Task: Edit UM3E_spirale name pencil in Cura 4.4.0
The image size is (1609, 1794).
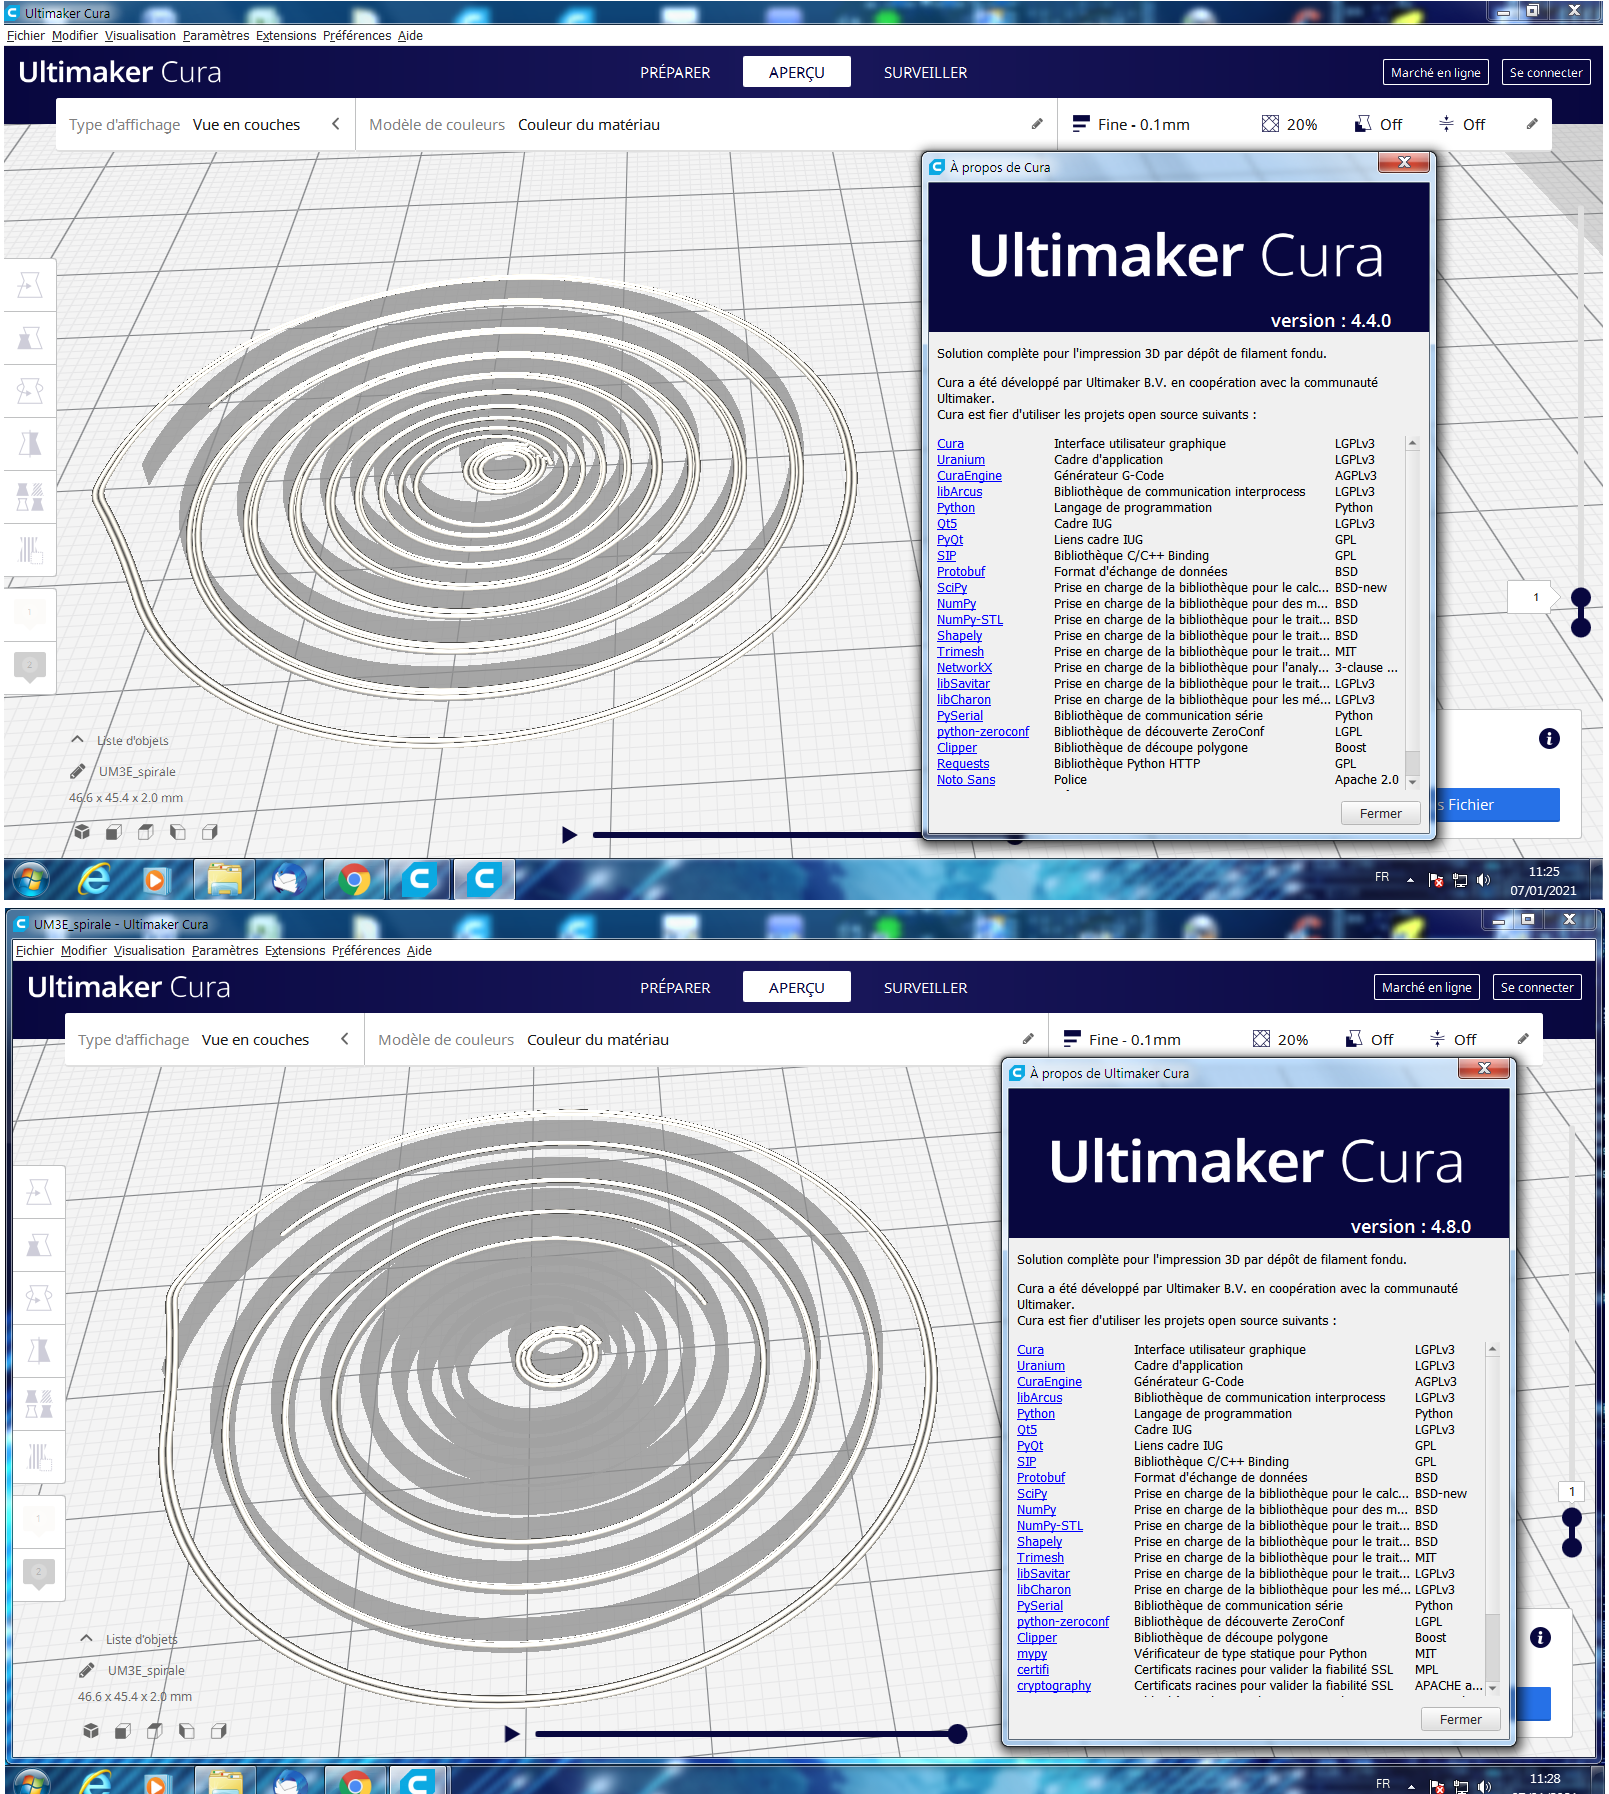Action: tap(78, 771)
